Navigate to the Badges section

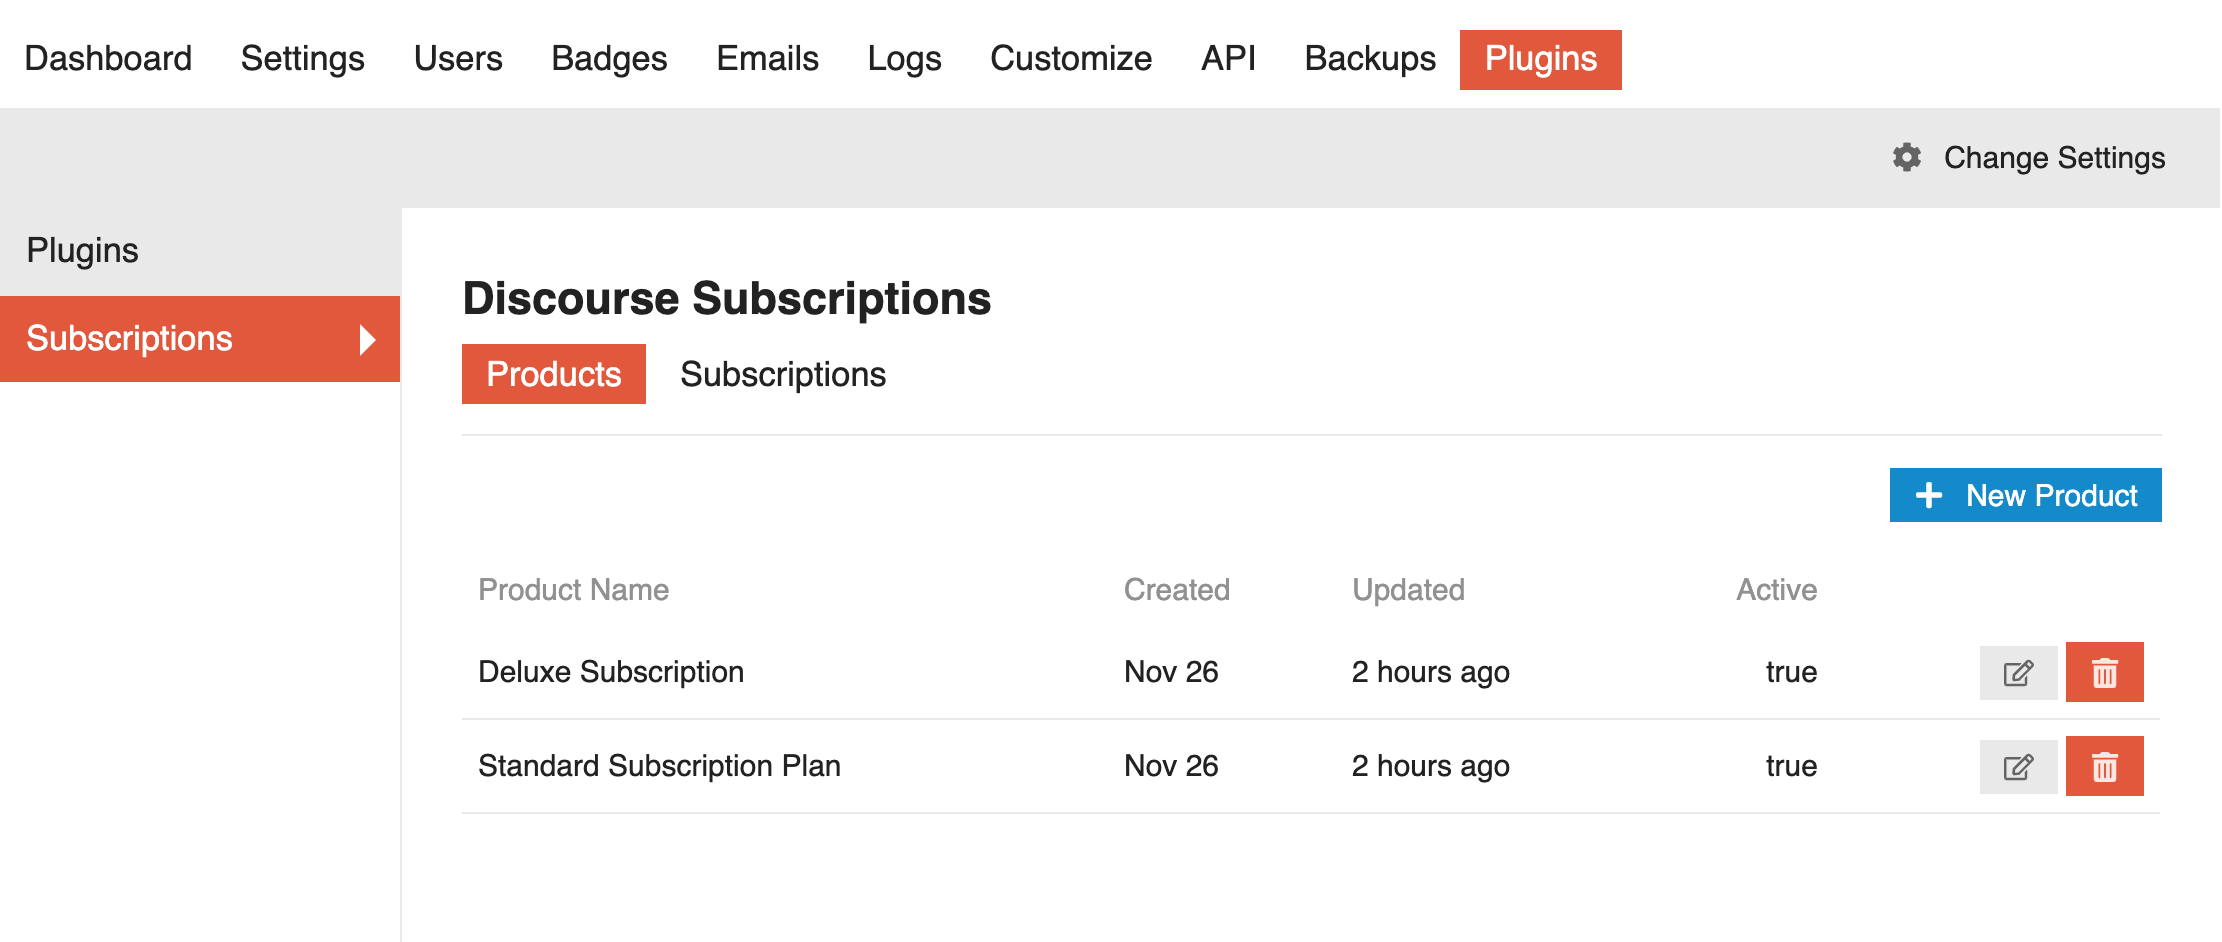609,58
